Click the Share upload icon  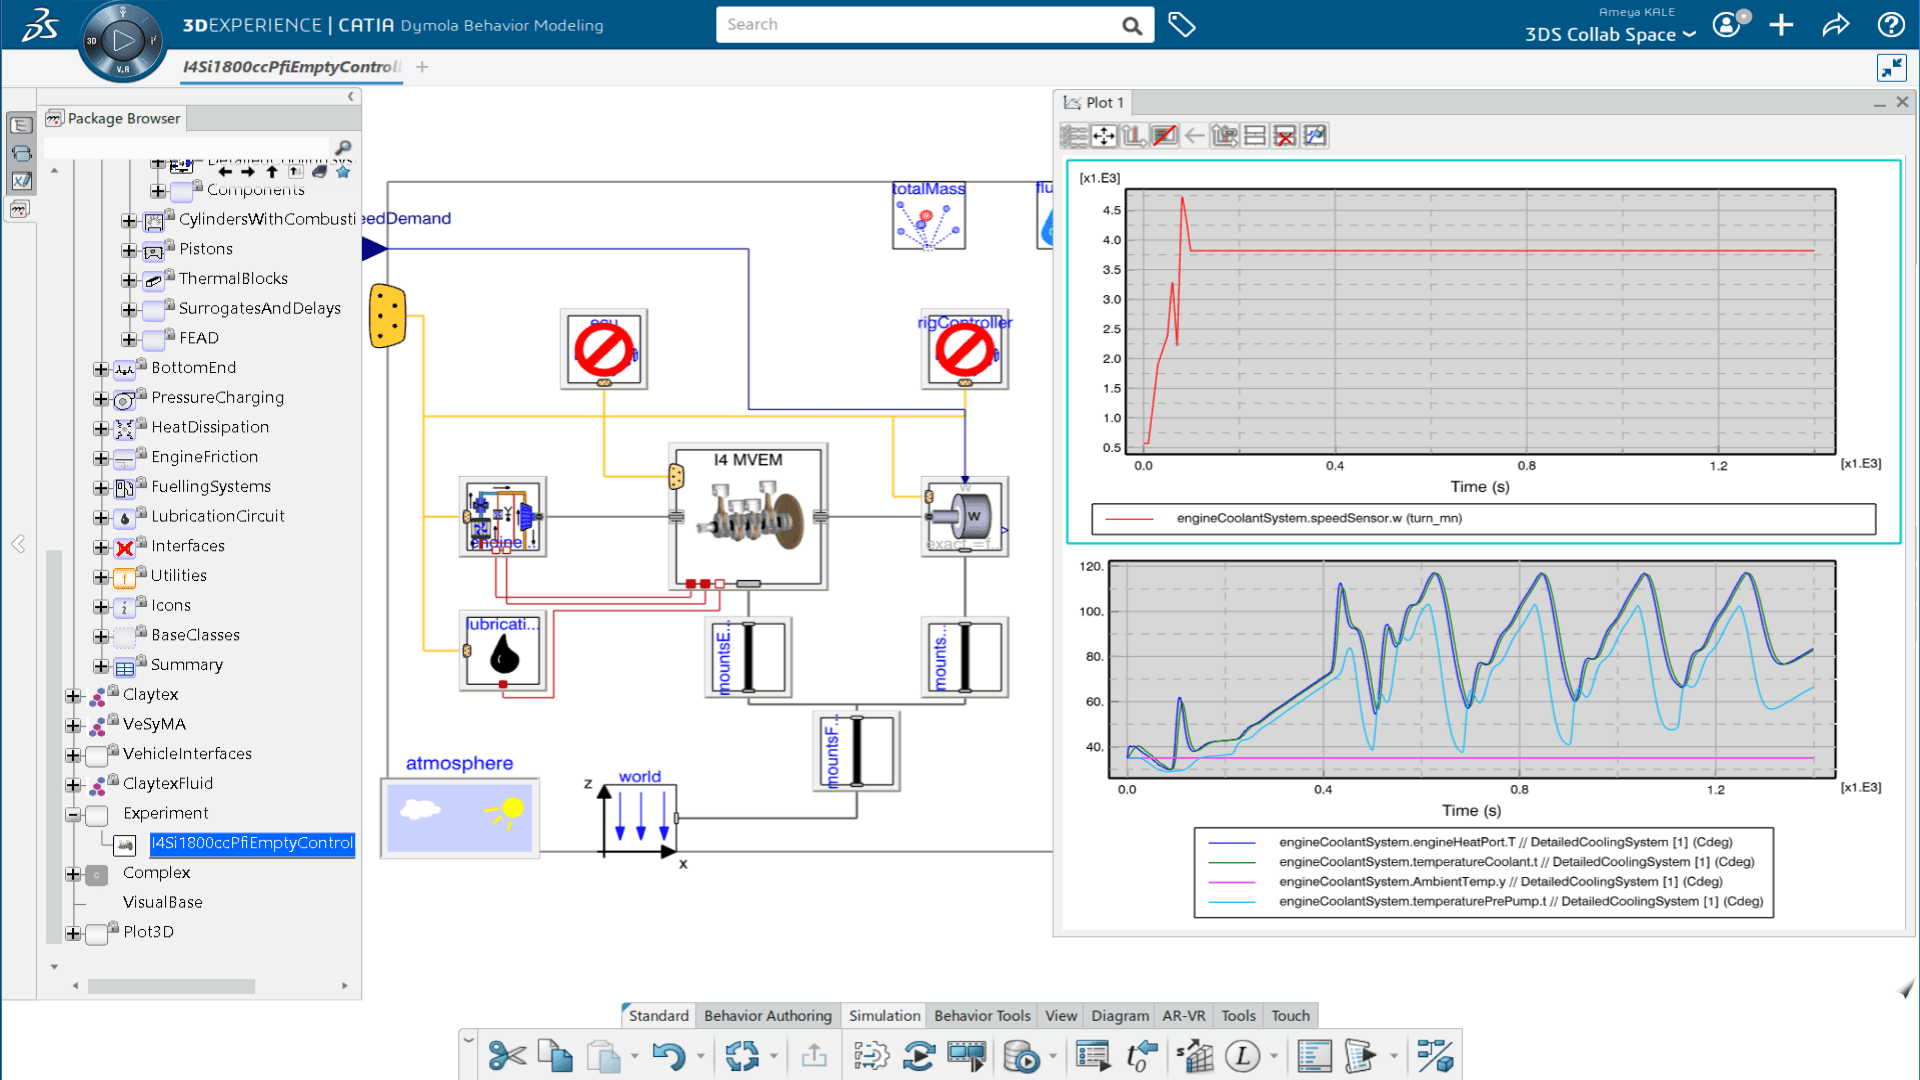point(814,1055)
